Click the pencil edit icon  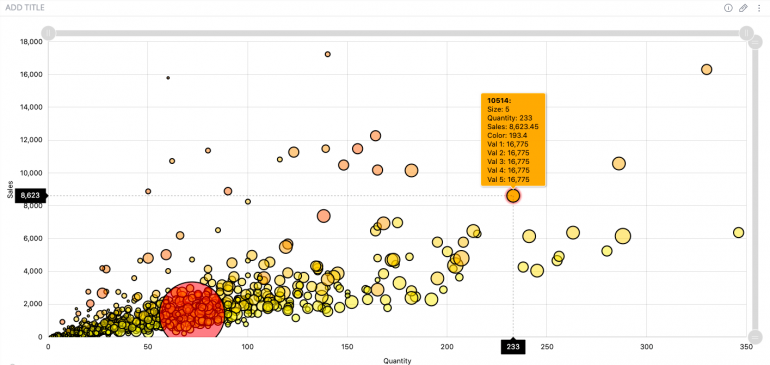(x=743, y=8)
